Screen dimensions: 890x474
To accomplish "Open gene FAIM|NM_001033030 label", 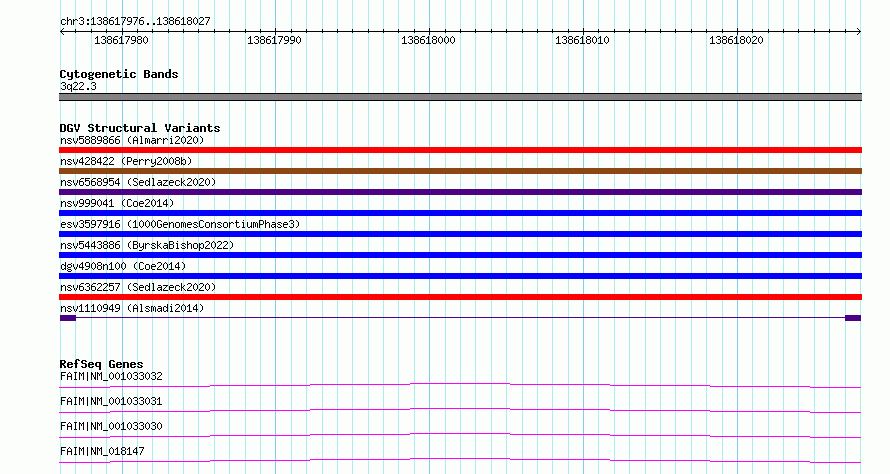I will 111,426.
